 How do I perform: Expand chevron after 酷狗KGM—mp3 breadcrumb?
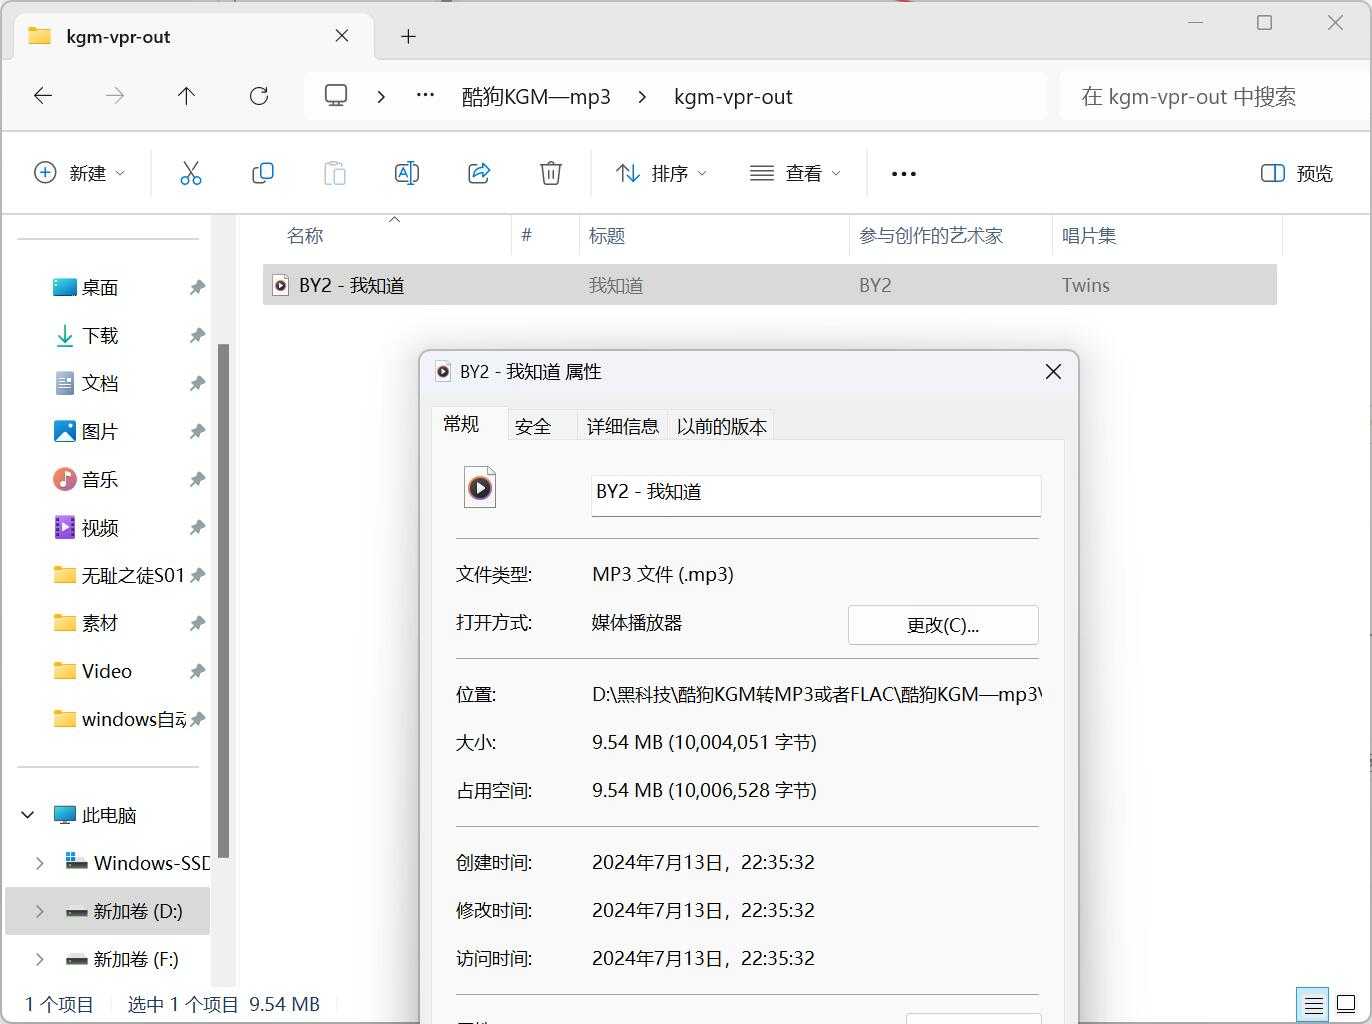pyautogui.click(x=642, y=96)
